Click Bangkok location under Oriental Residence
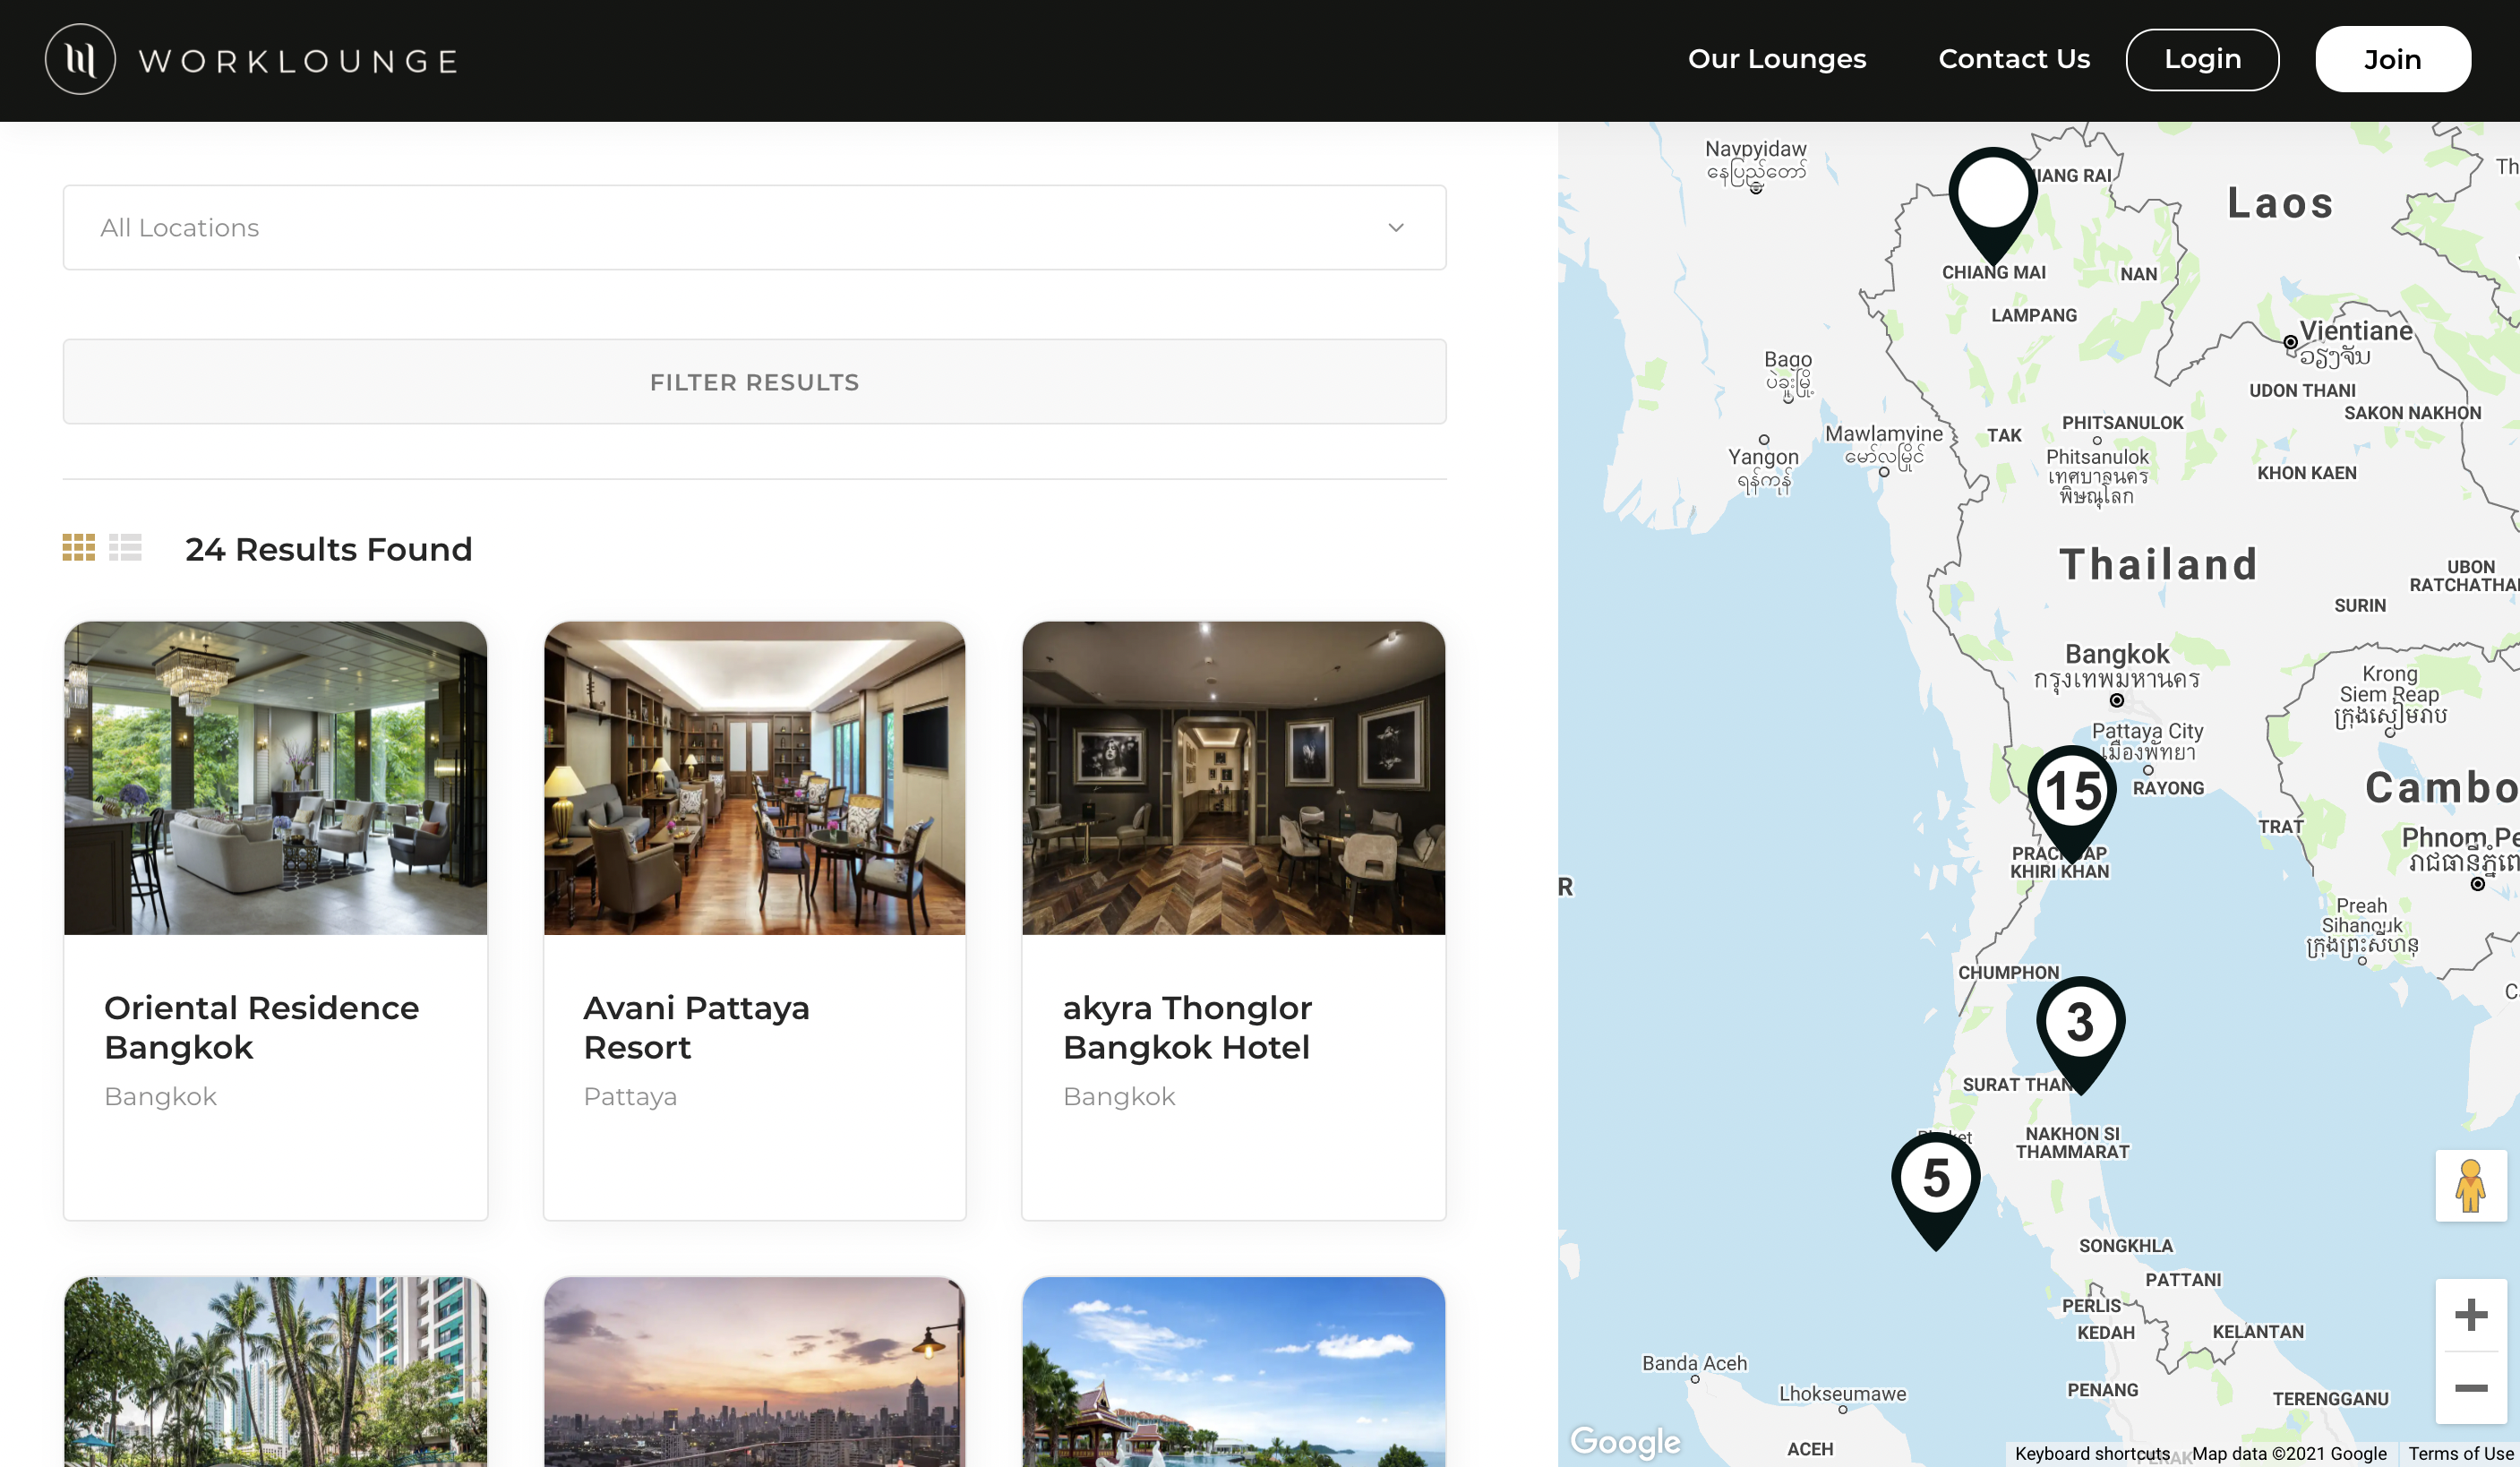2520x1467 pixels. tap(160, 1097)
